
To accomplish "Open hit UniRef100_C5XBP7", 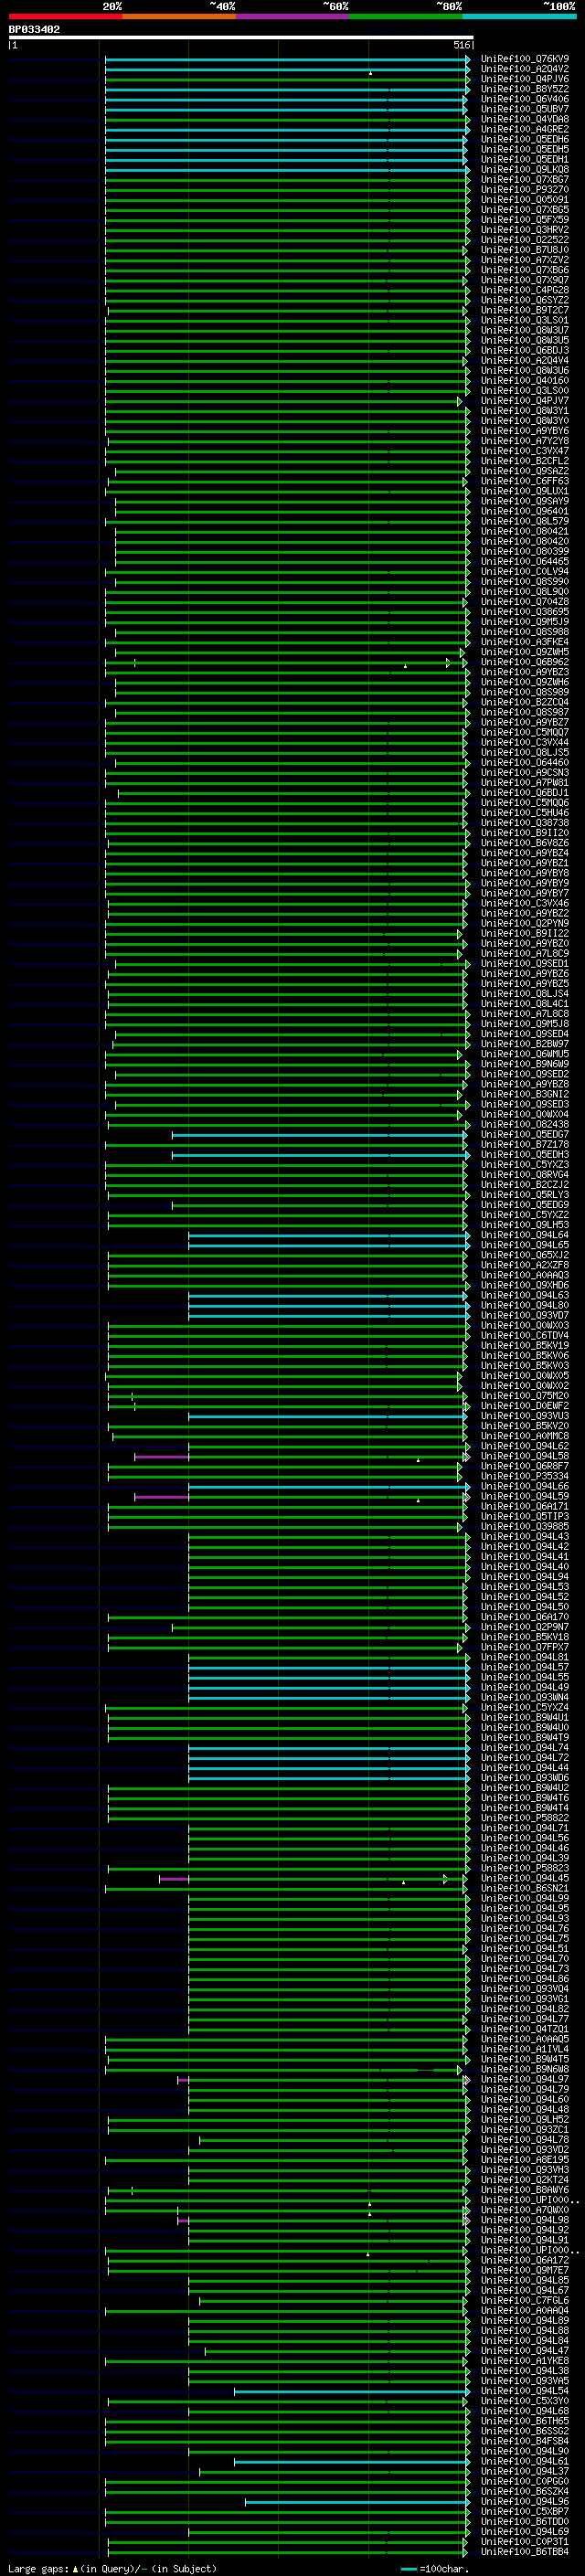I will [524, 2511].
